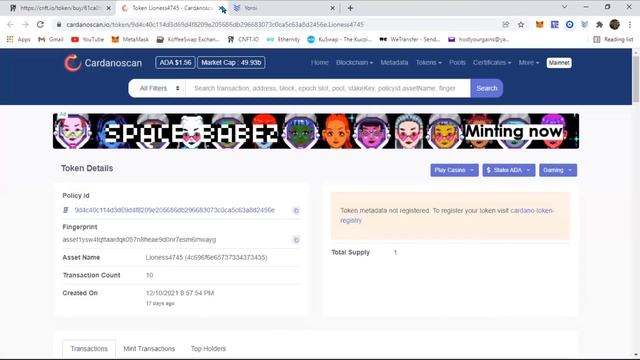Click the ADA $1.56 price badge

pos(175,62)
